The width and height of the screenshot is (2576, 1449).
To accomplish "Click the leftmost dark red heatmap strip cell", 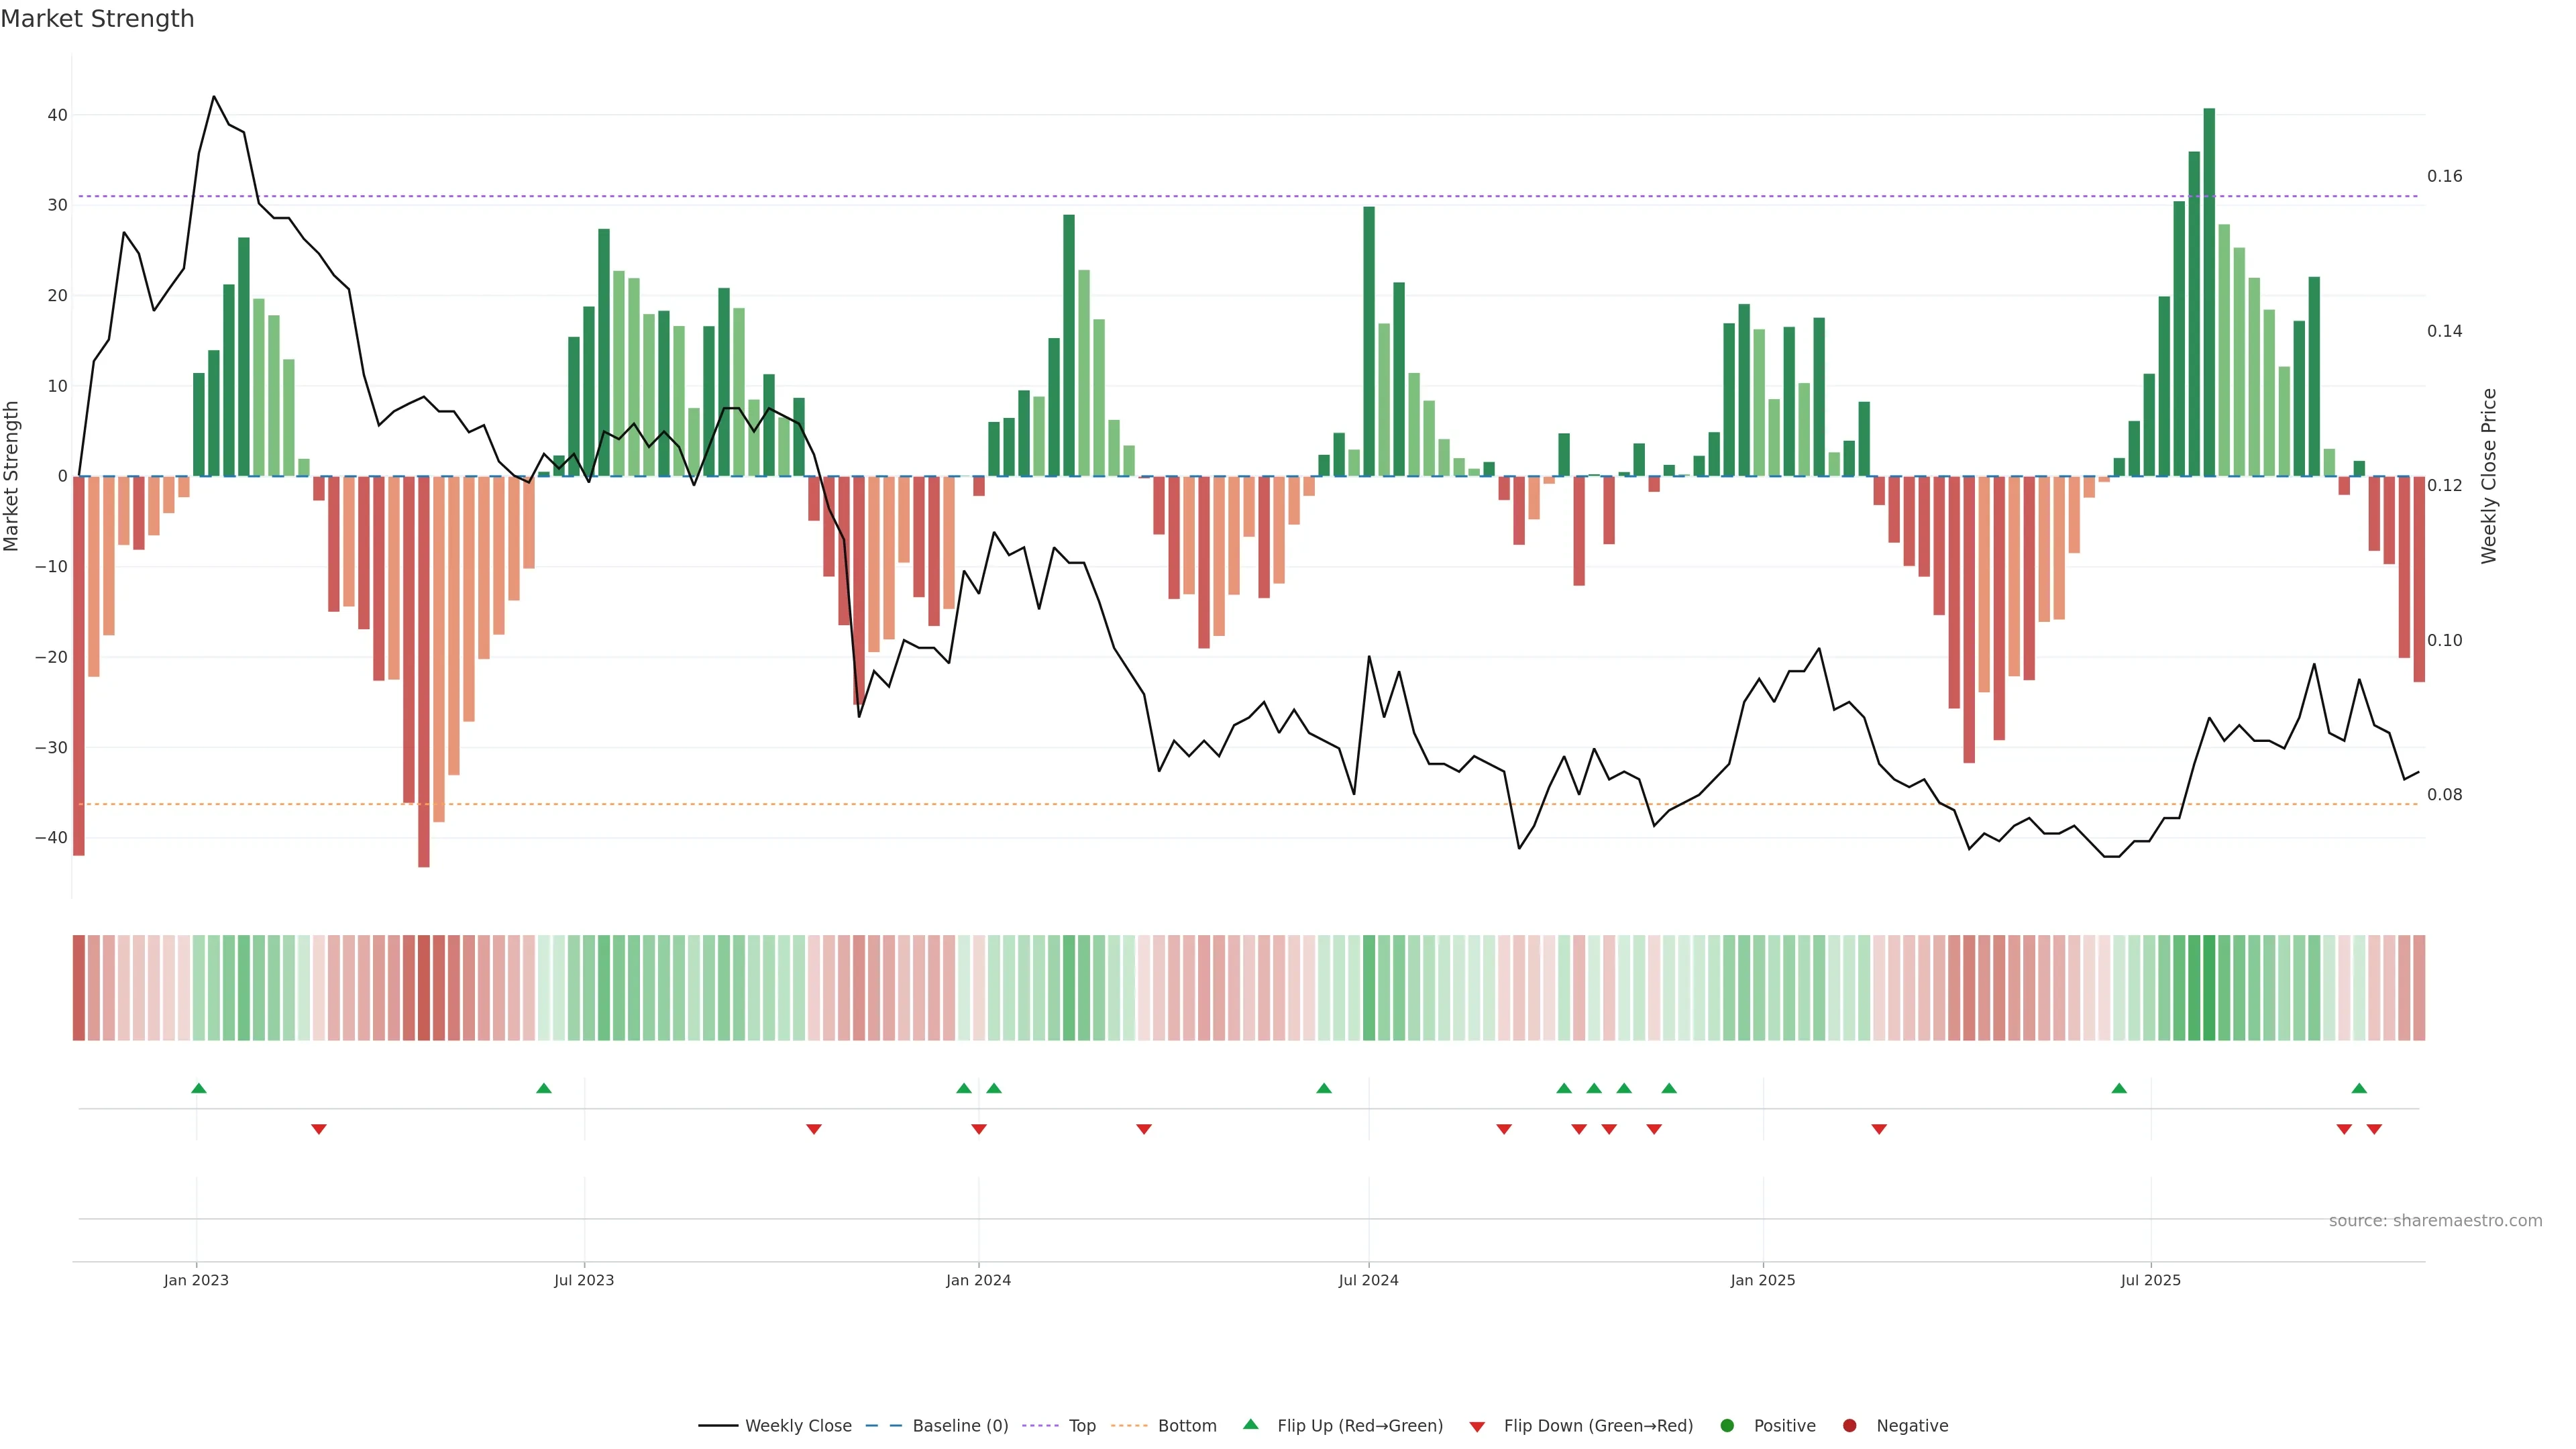I will click(x=78, y=988).
